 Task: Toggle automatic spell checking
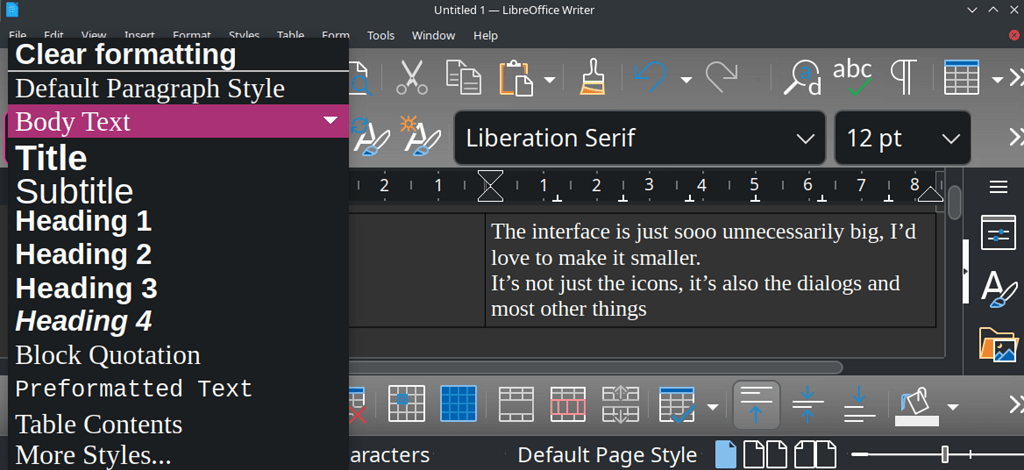pyautogui.click(x=853, y=78)
